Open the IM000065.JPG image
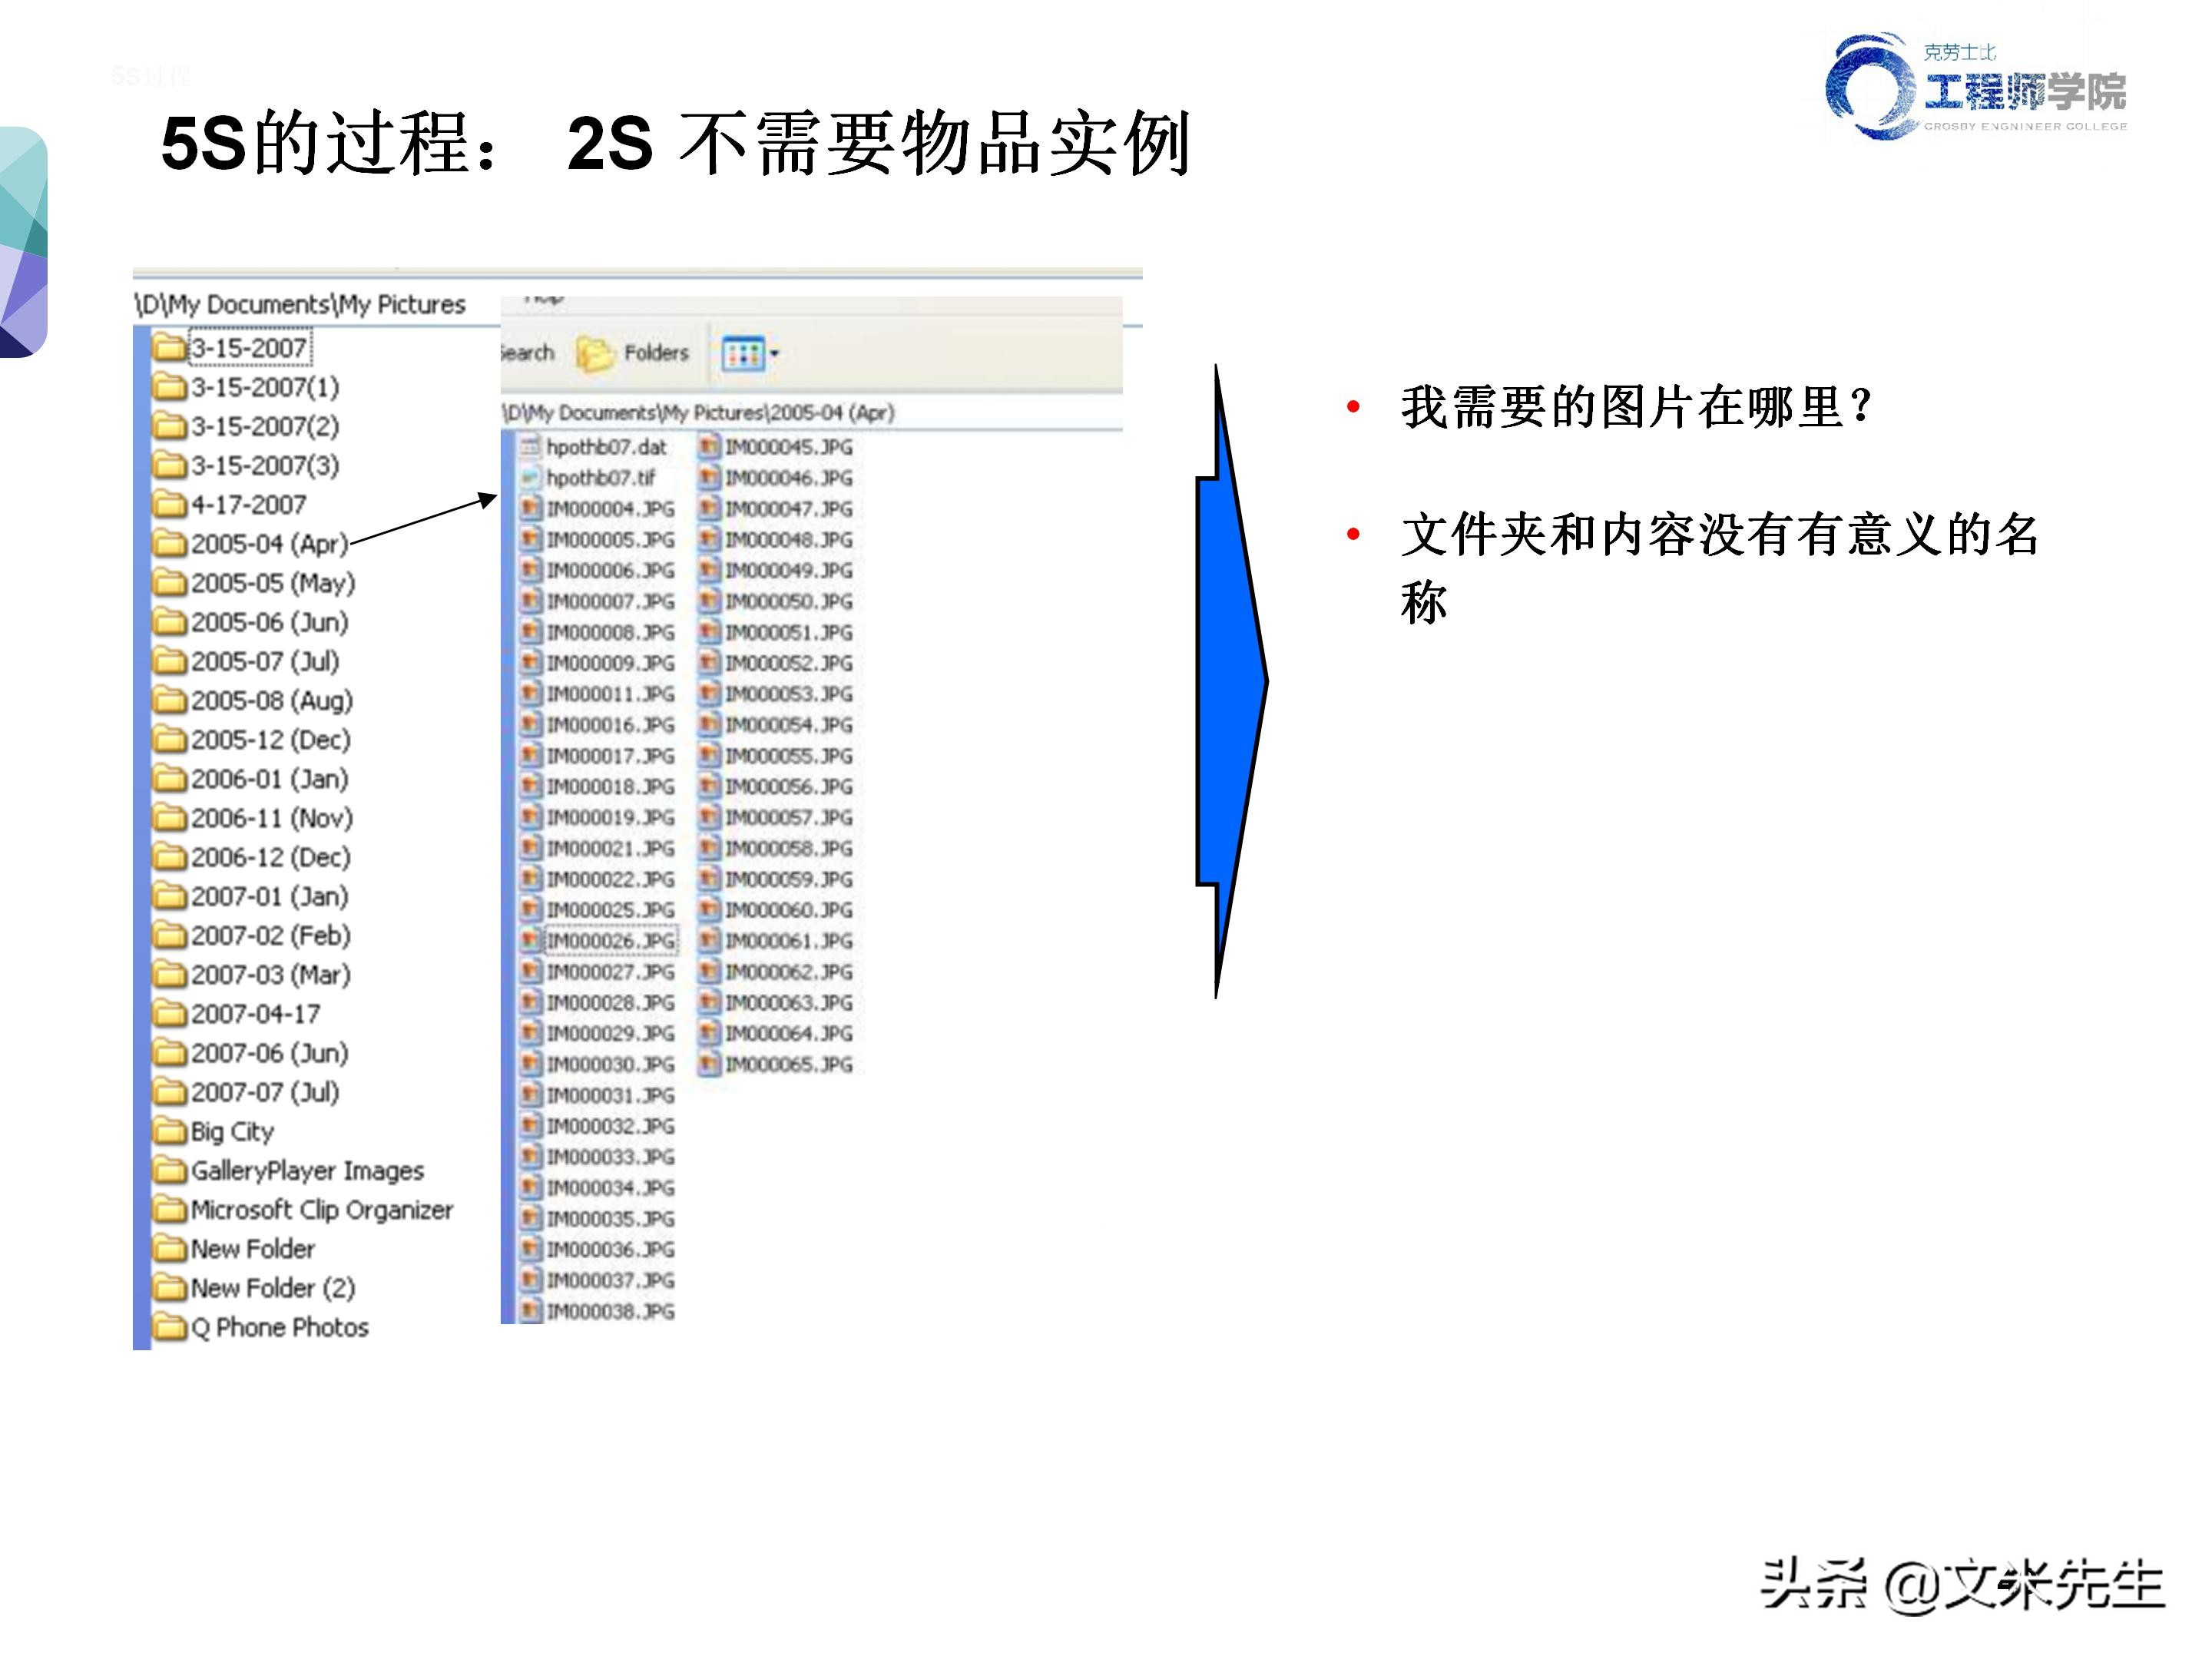The height and width of the screenshot is (1659, 2212). 790,1064
